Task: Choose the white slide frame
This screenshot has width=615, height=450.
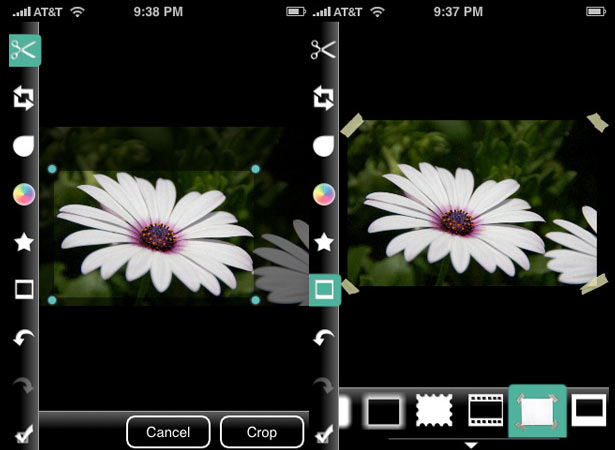Action: (x=589, y=410)
